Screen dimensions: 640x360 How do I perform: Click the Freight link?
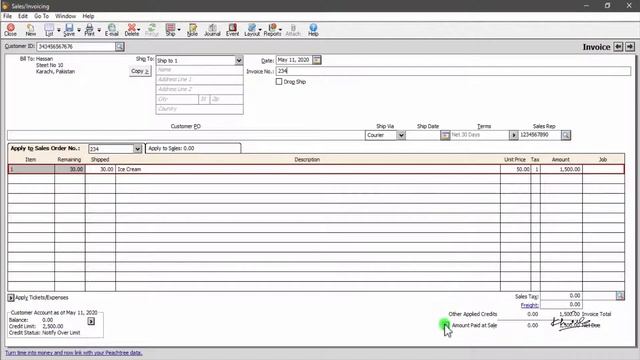click(529, 305)
